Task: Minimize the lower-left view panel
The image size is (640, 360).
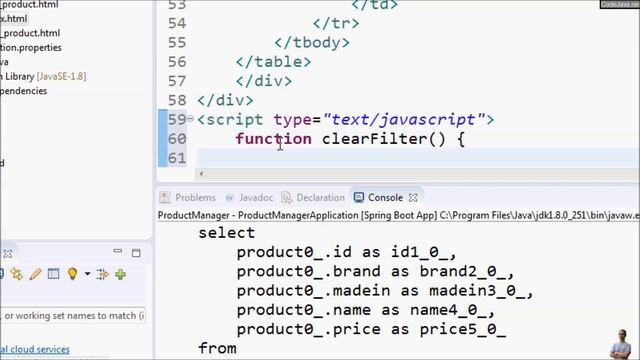Action: tap(118, 251)
